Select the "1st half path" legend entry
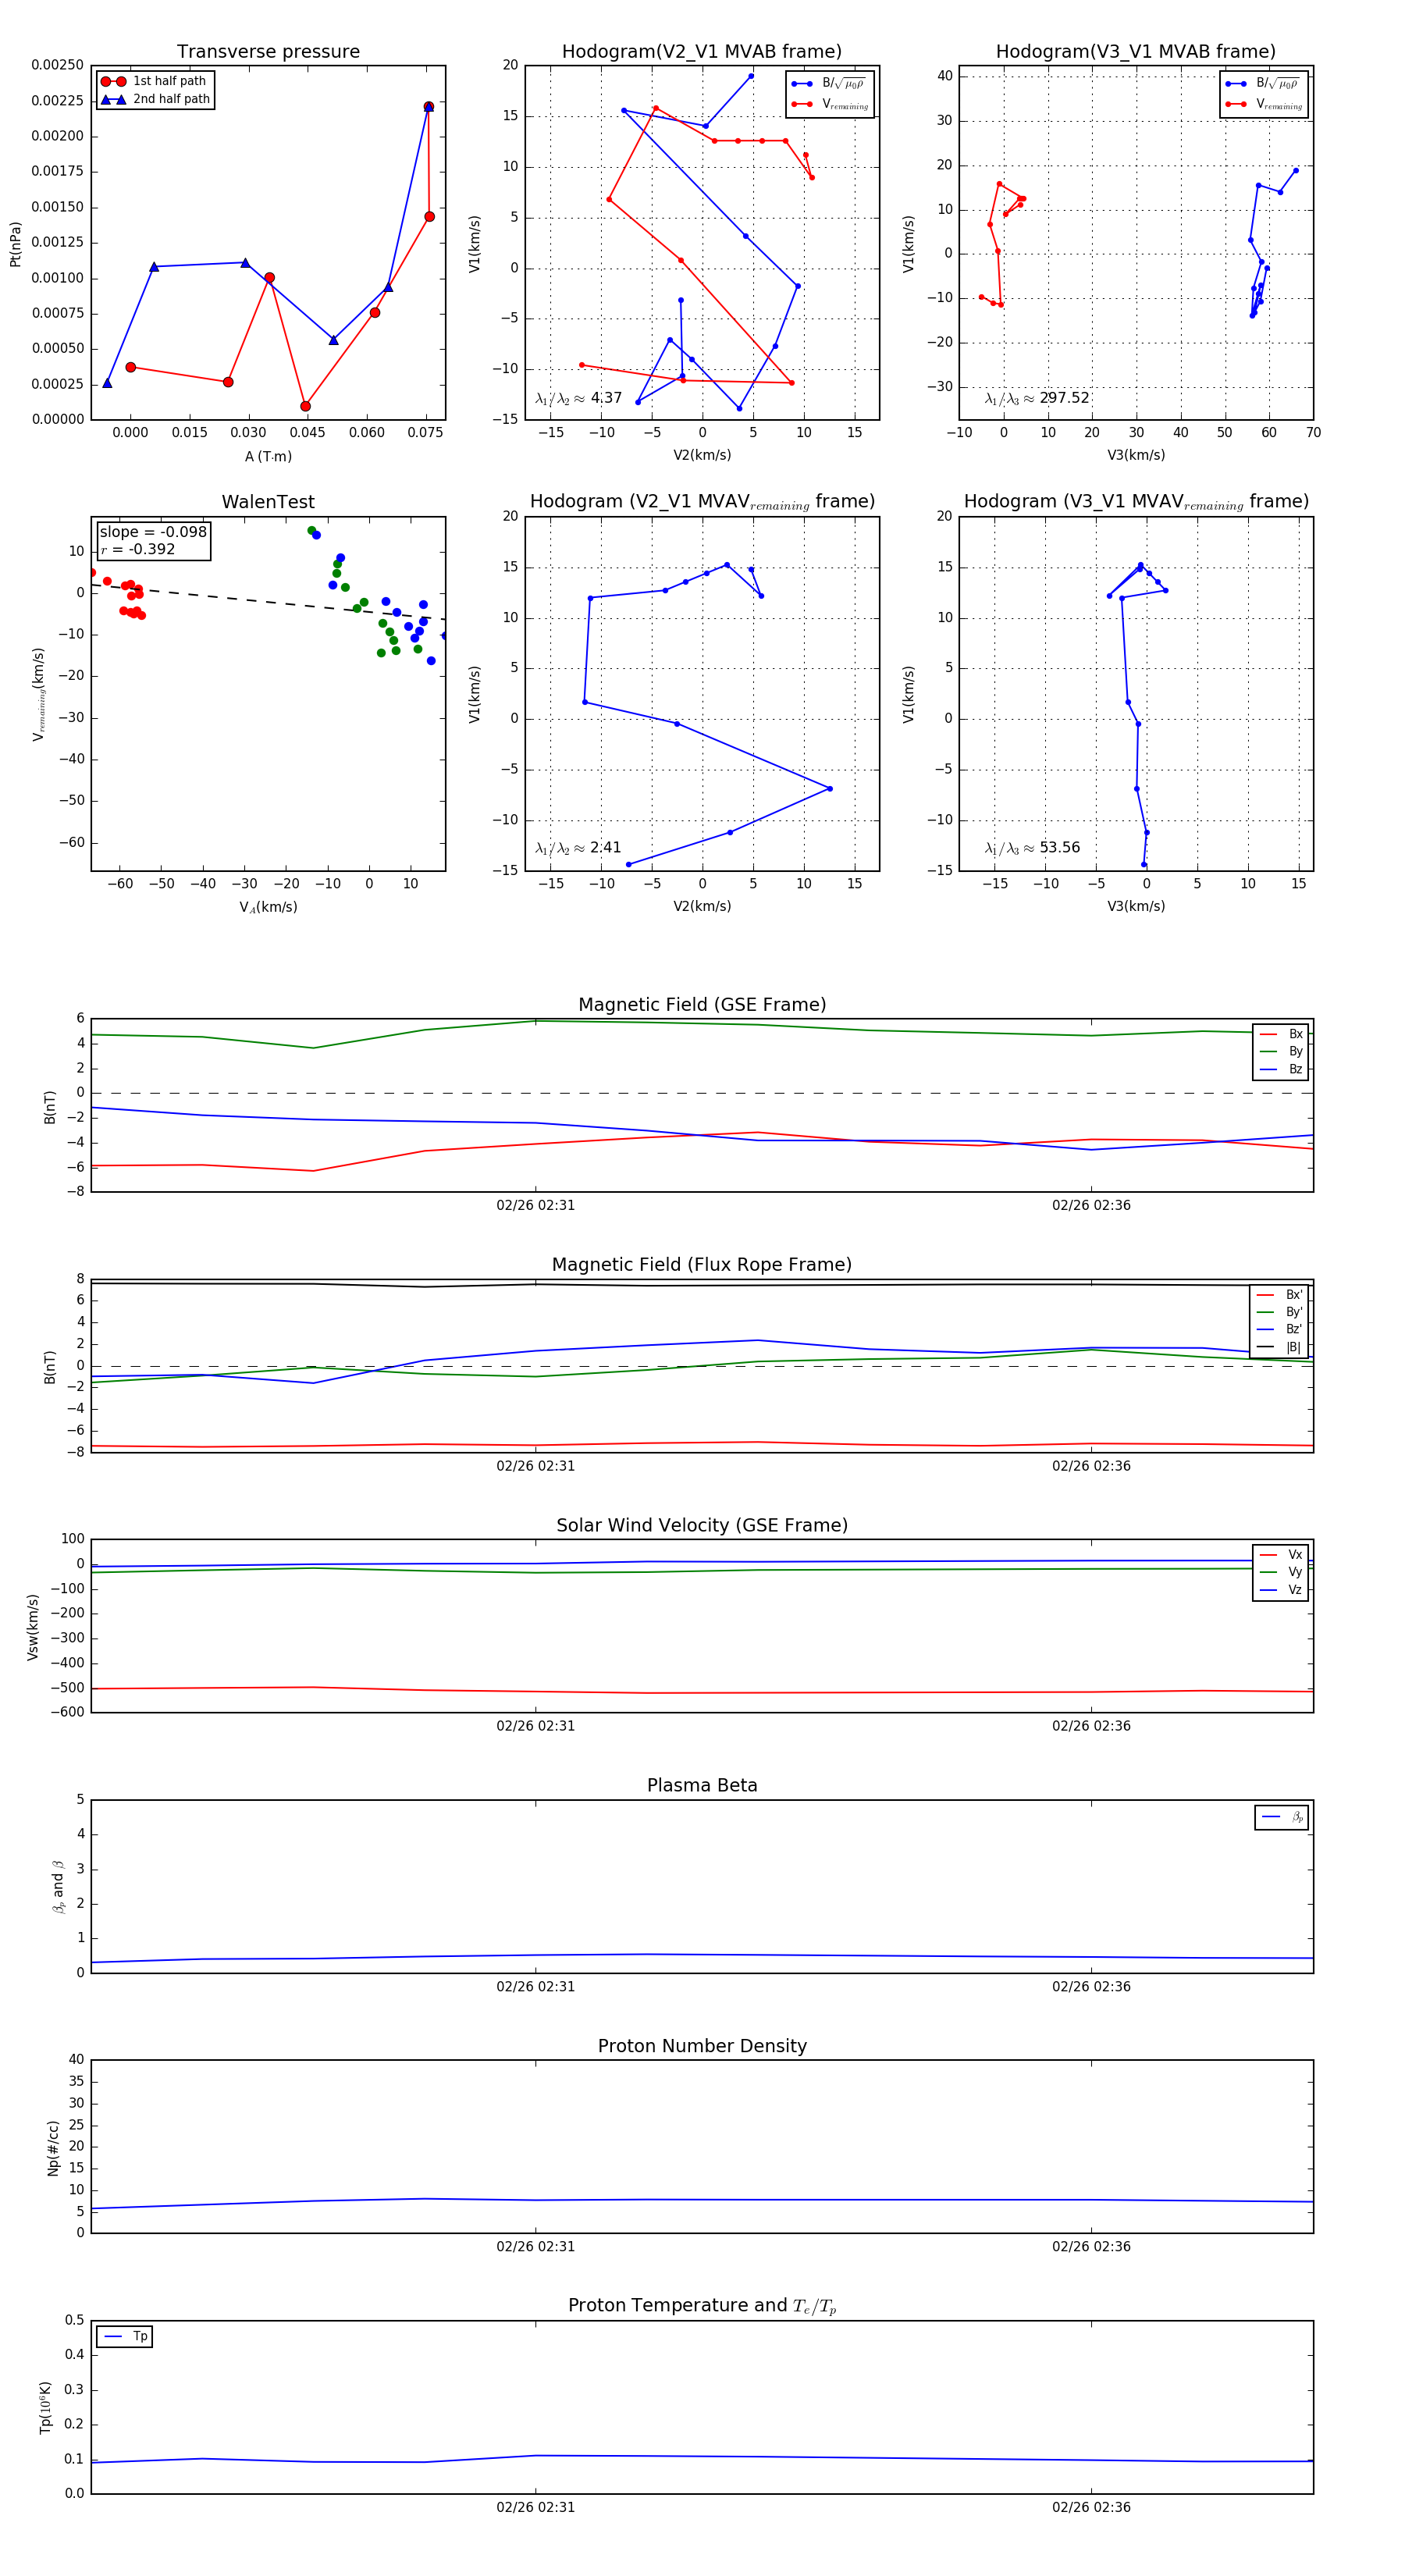Screen dimensions: 1405x2576 coord(154,81)
